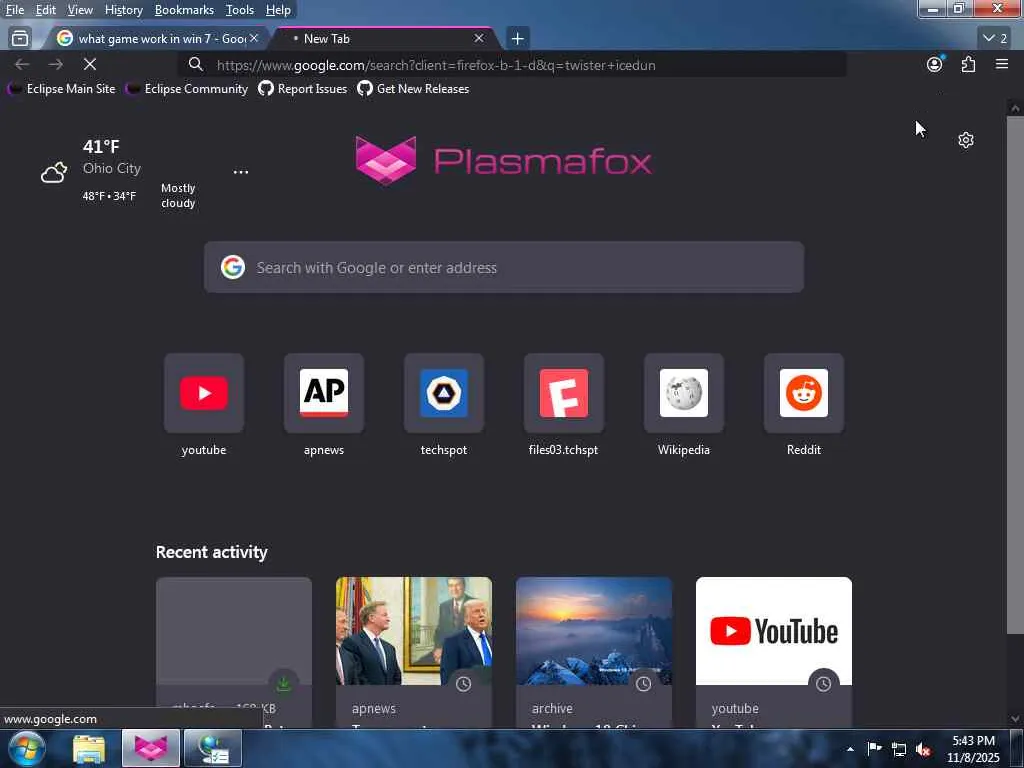
Task: Click the Plasmafox logo
Action: [x=504, y=160]
